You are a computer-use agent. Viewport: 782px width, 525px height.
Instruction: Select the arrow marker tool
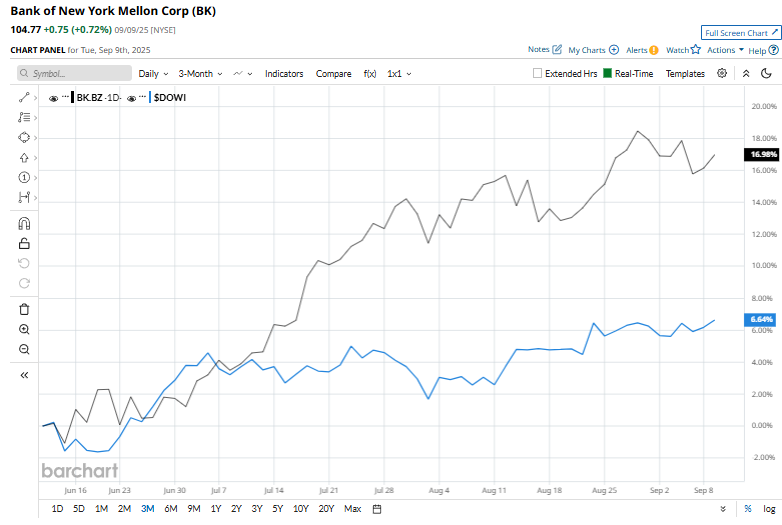pos(24,158)
